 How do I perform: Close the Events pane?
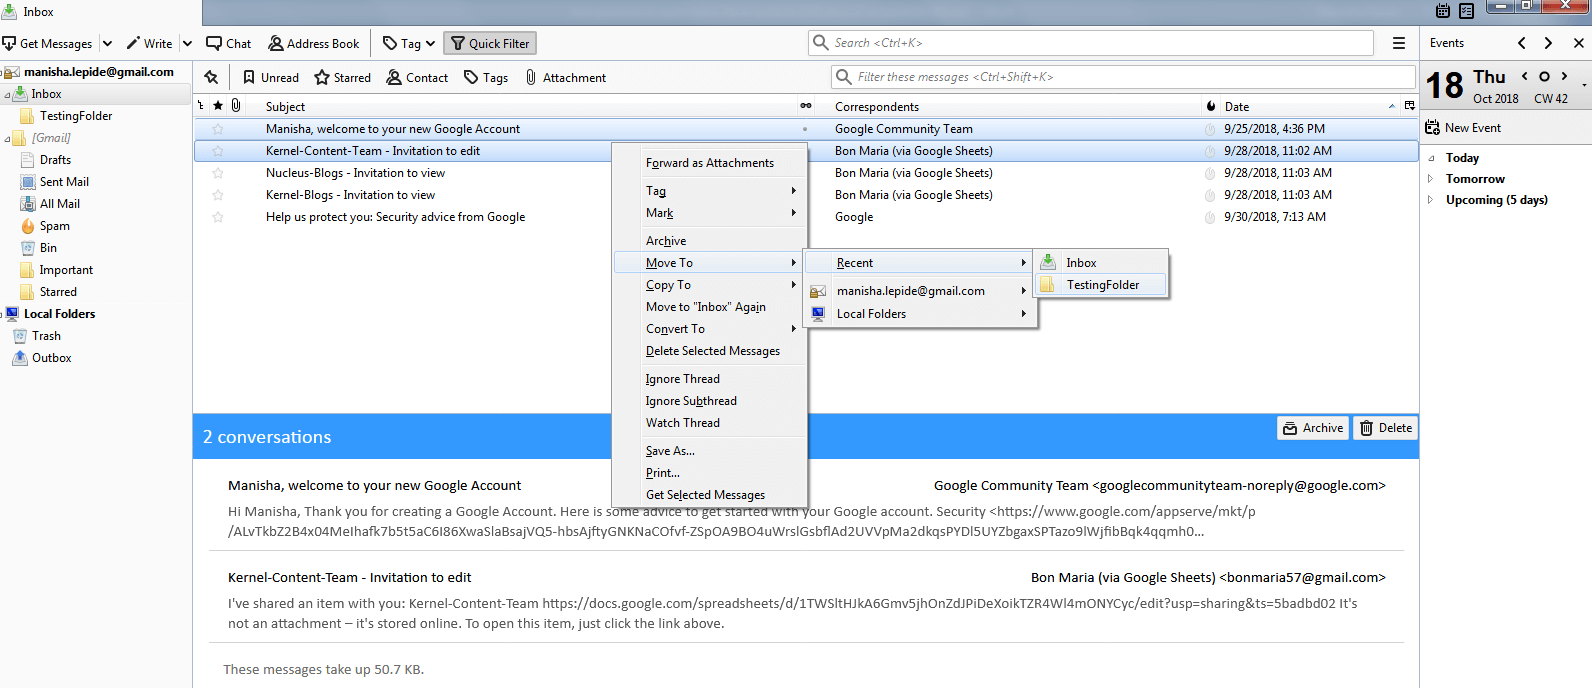click(x=1579, y=43)
